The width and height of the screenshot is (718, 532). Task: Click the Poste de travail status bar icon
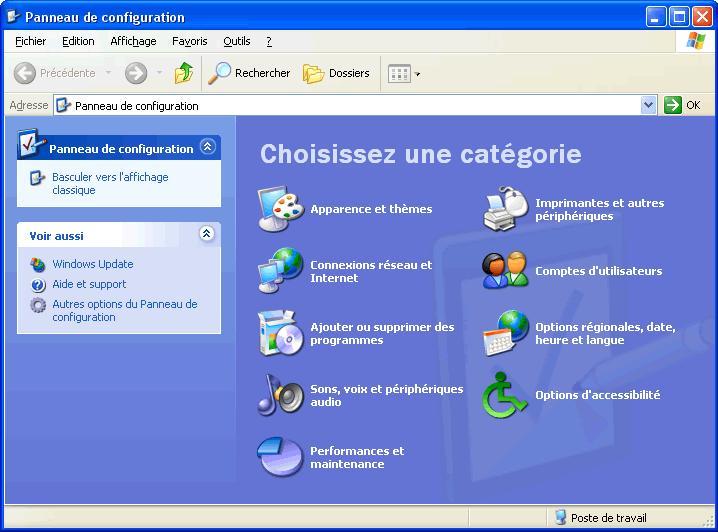[x=560, y=517]
